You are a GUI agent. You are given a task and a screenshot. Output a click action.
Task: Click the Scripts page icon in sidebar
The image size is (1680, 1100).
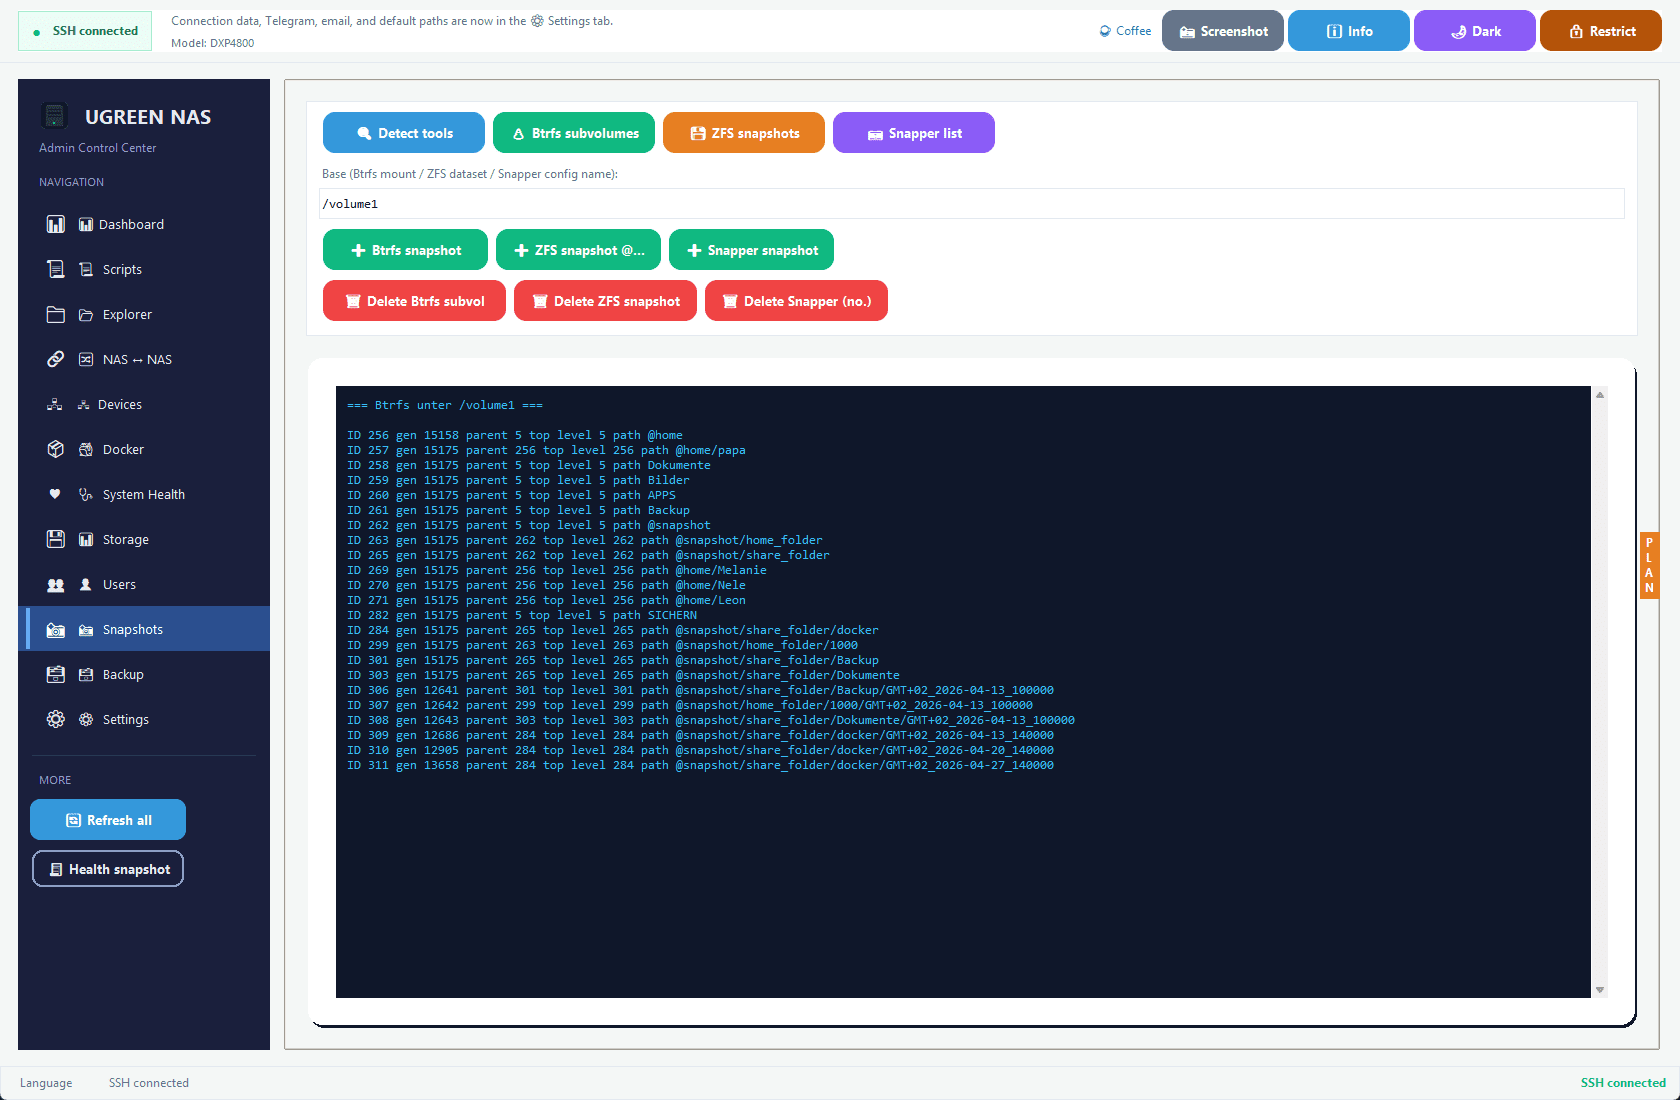point(56,269)
